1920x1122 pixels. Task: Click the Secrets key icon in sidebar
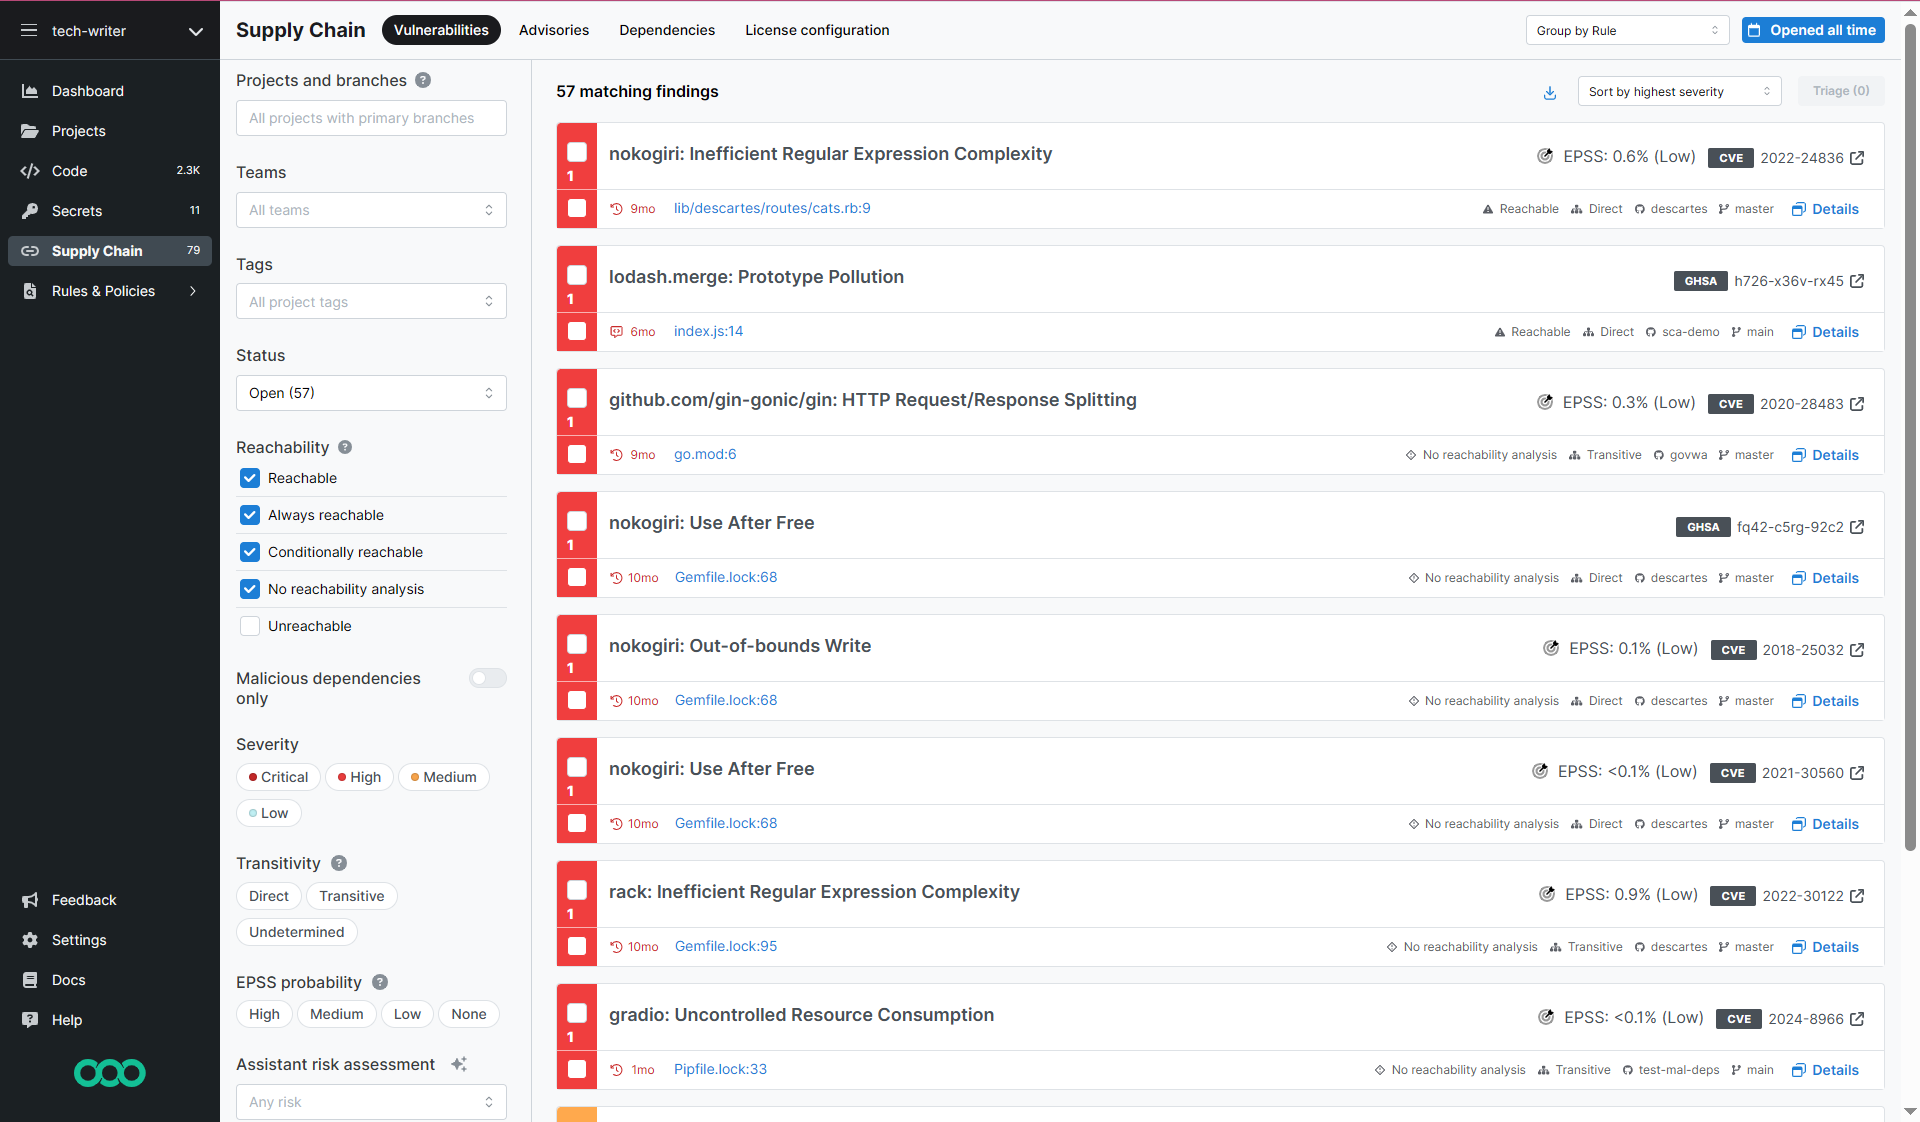coord(30,211)
